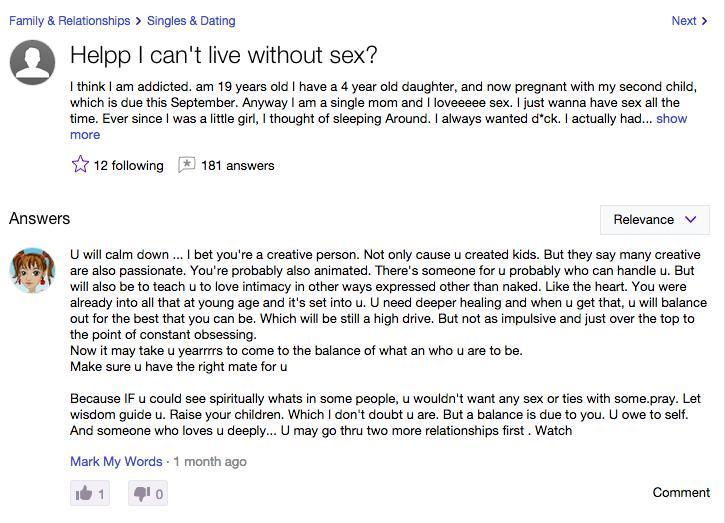725x523 pixels.
Task: Click the thumbs up icon on answer
Action: (x=84, y=493)
